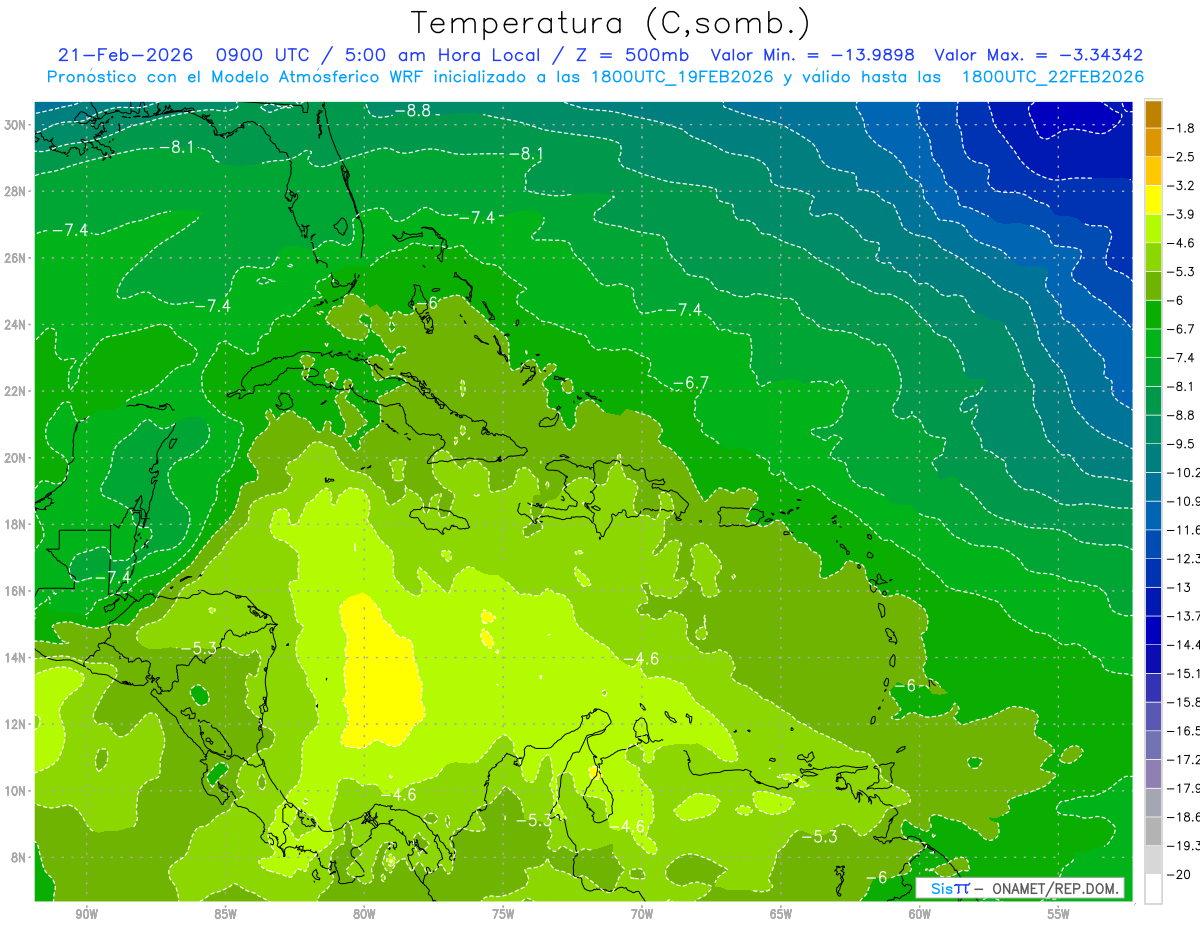
Task: Click the colorbar label "-16.5"
Action: click(x=1184, y=731)
